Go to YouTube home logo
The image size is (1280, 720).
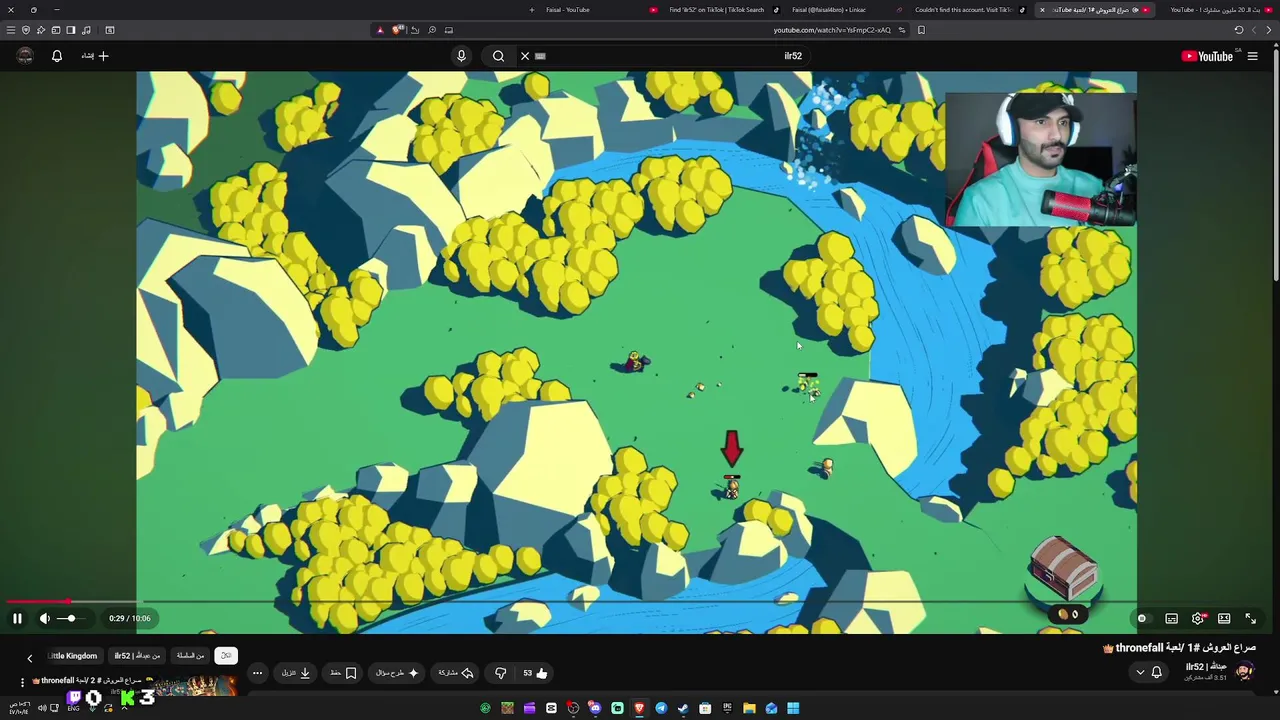click(x=1207, y=56)
